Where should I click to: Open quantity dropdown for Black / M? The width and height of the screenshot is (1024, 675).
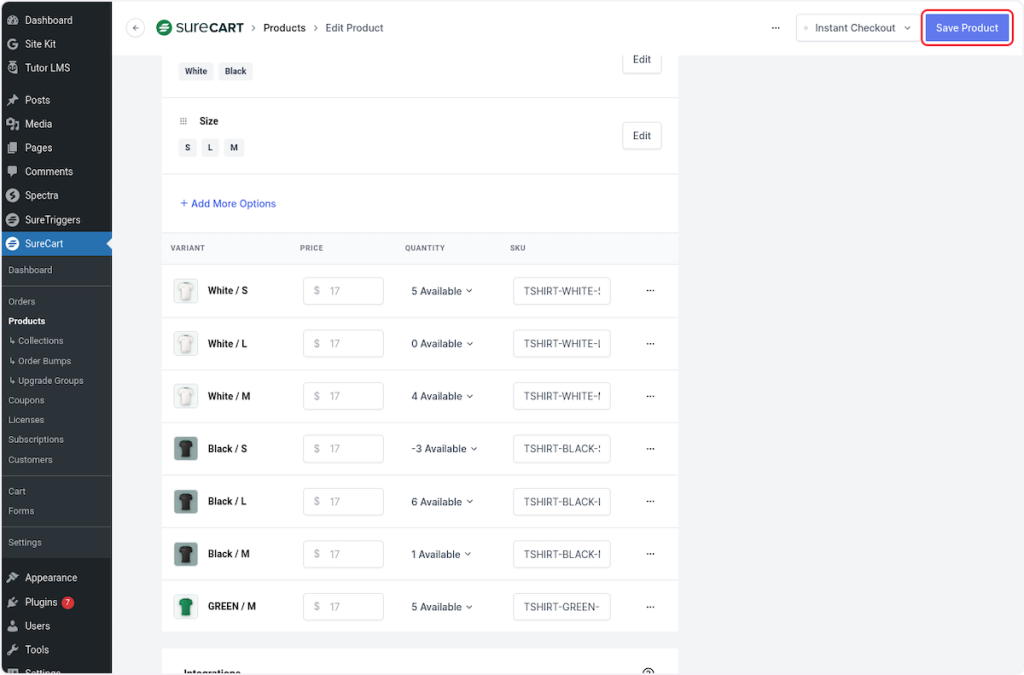tap(441, 554)
